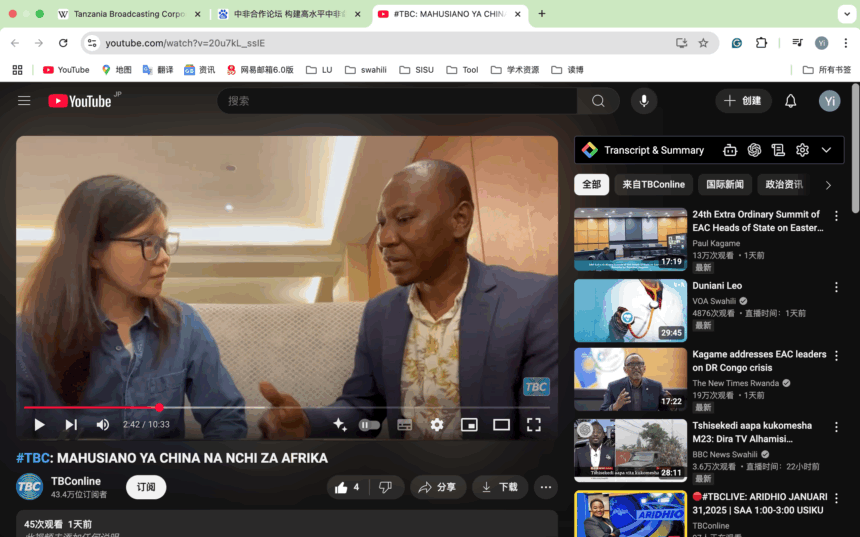Show more filter chips with right arrow
Image resolution: width=860 pixels, height=537 pixels.
tap(828, 185)
